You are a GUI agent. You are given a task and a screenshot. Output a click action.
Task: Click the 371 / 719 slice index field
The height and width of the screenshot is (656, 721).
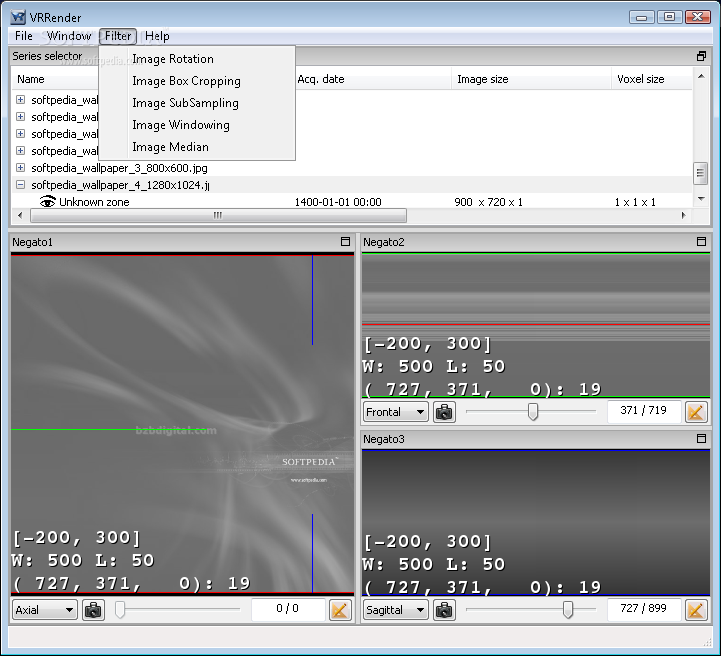tap(643, 411)
